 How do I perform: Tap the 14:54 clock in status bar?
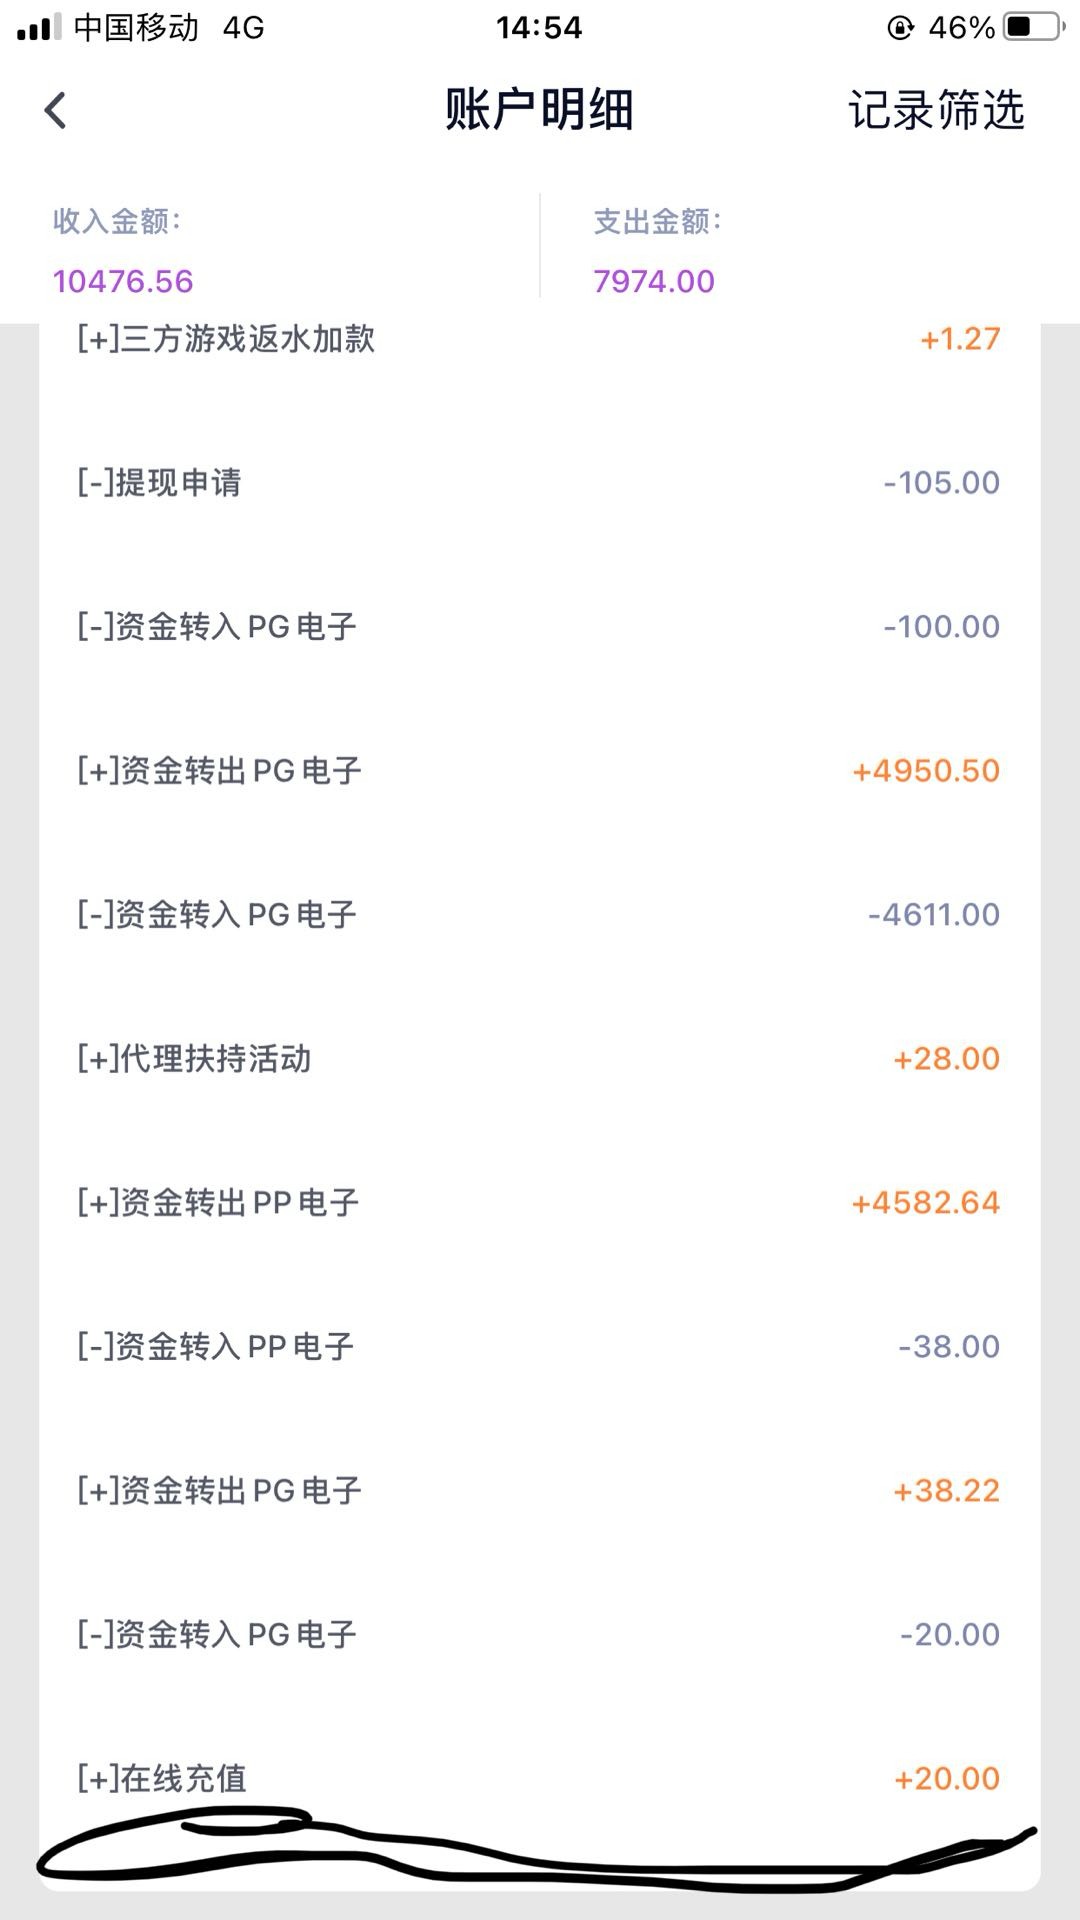[539, 27]
